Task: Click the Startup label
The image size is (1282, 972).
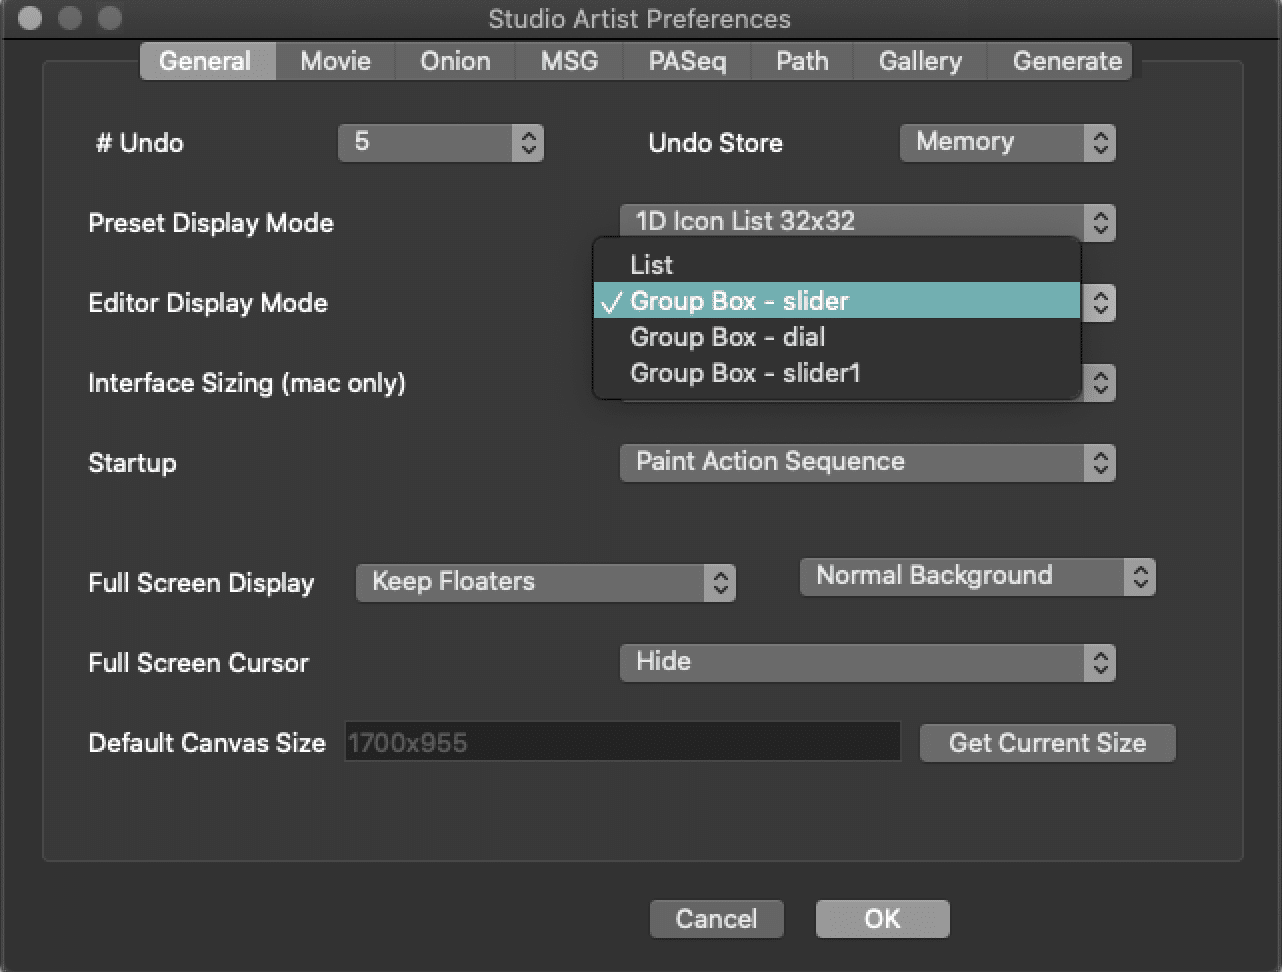Action: pyautogui.click(x=132, y=463)
